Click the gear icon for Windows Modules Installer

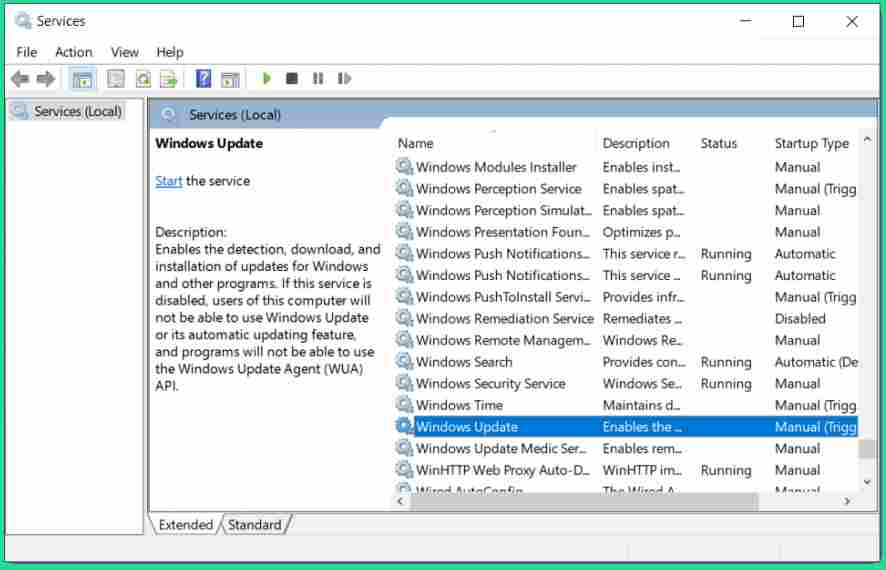(x=404, y=167)
